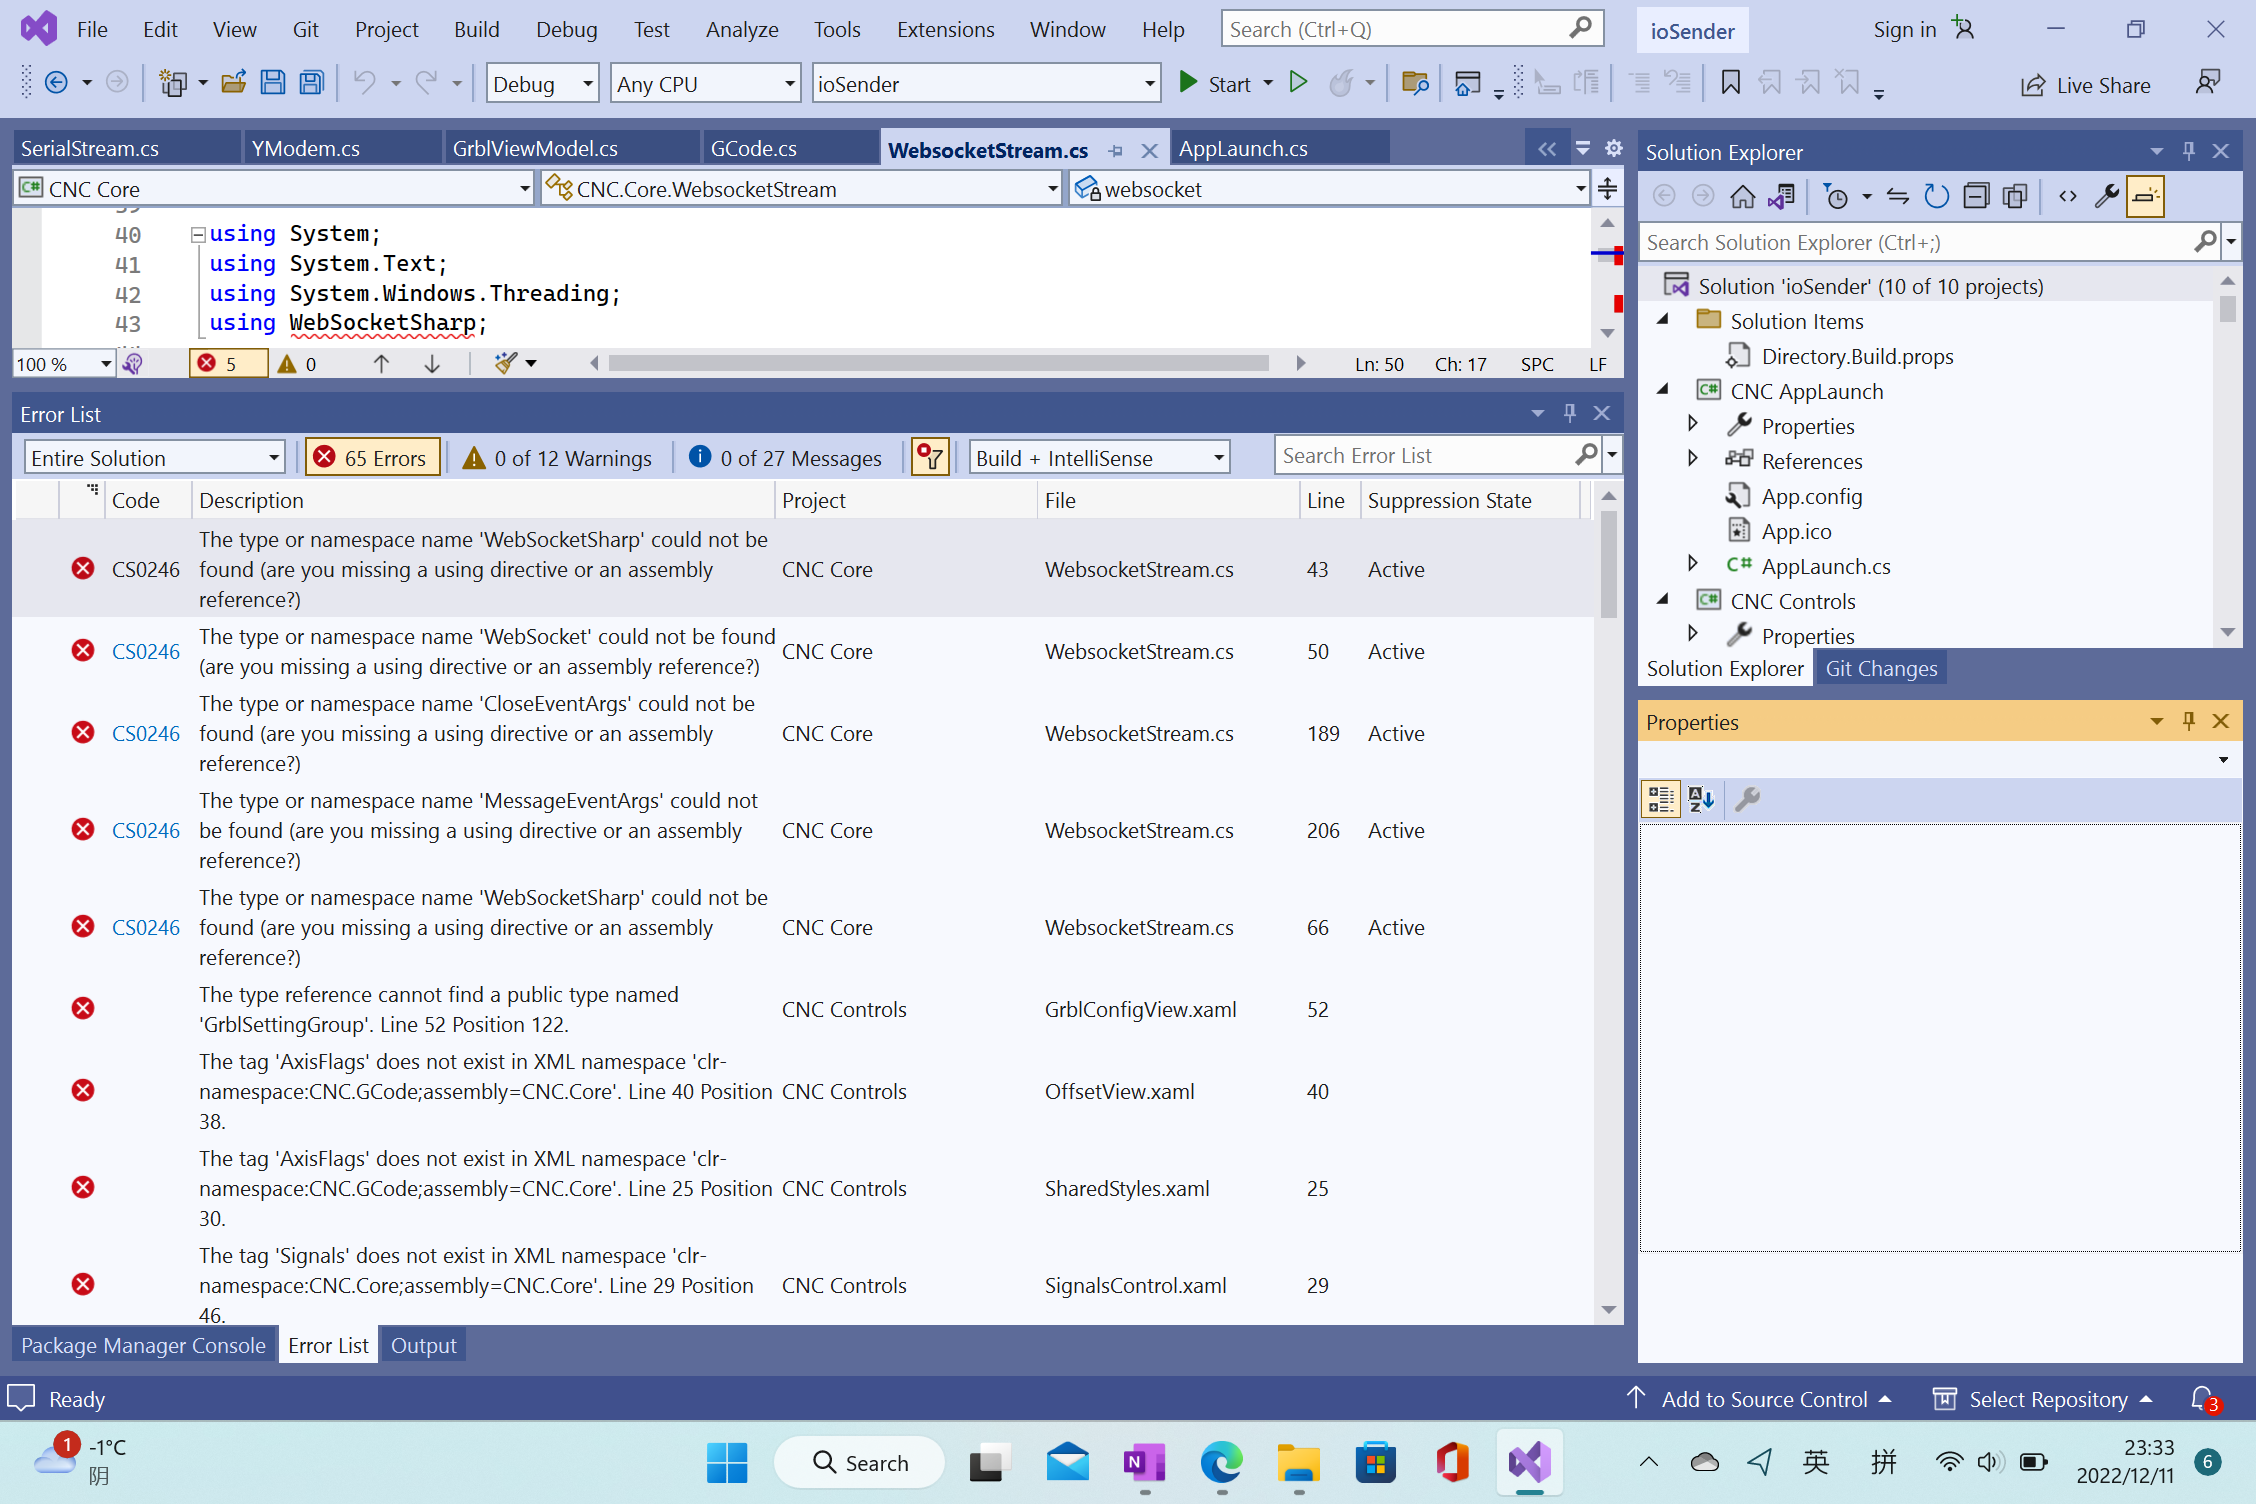Open the CNC Core project navigation dropdown
Viewport: 2256px width, 1504px height.
click(273, 189)
